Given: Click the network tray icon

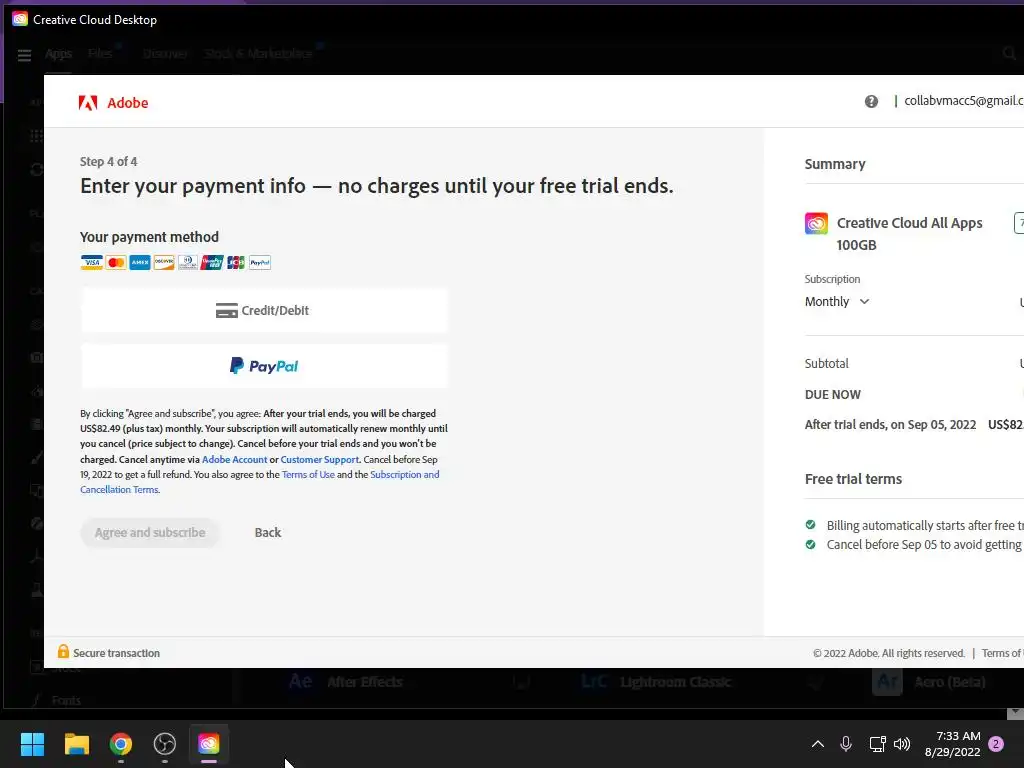Looking at the screenshot, I should pyautogui.click(x=877, y=744).
